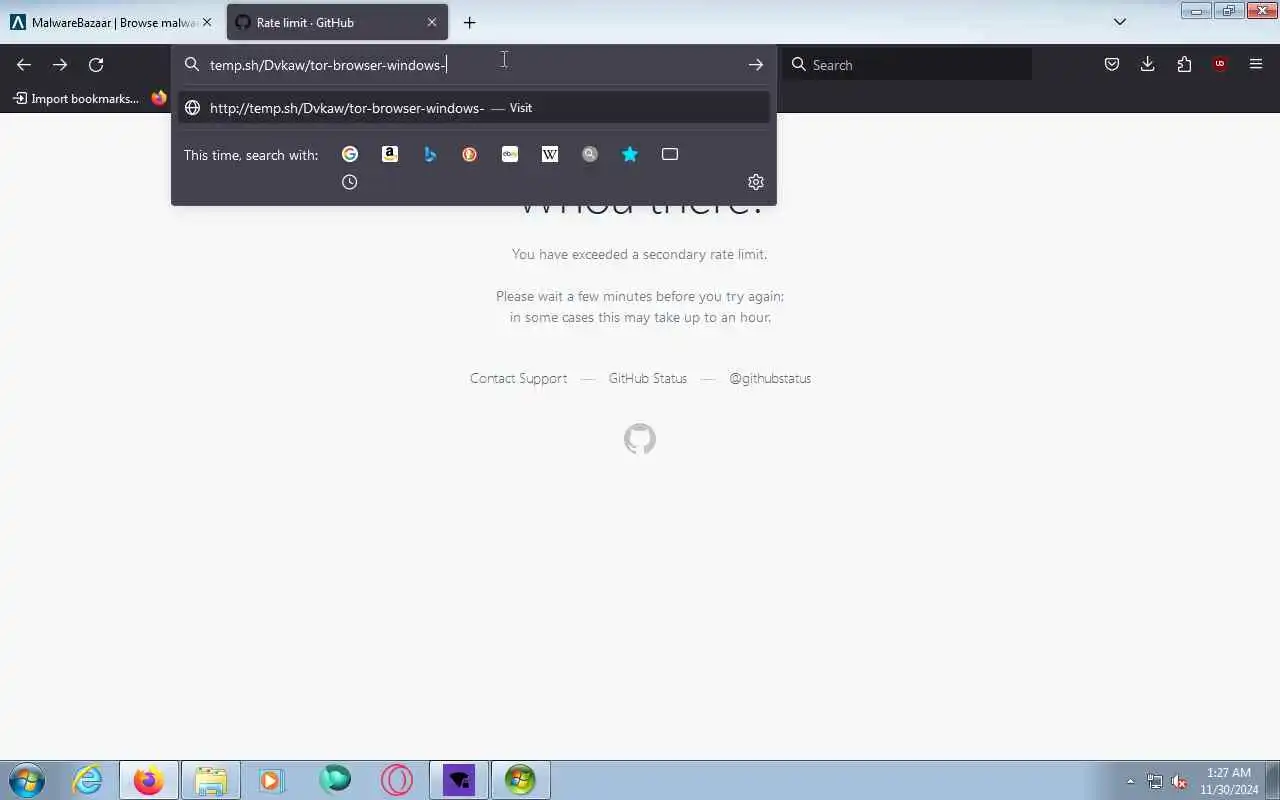This screenshot has height=800, width=1280.
Task: Search with Bing this time
Action: [x=430, y=154]
